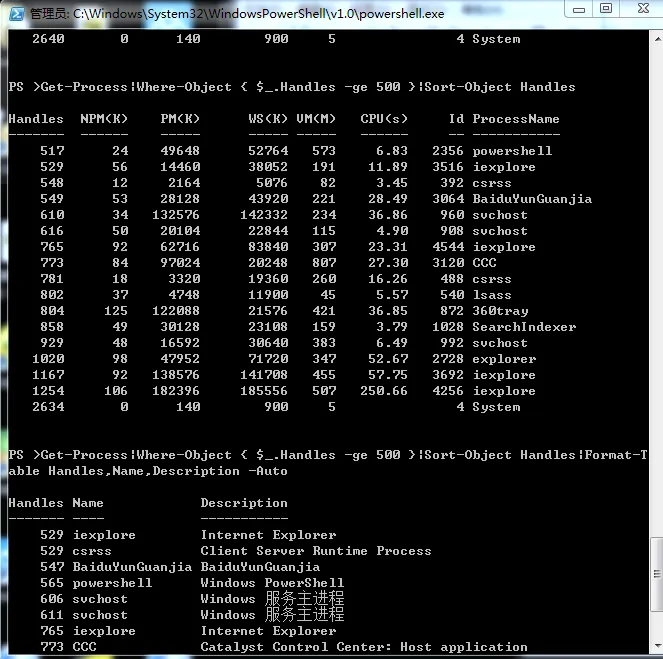Maximize the PowerShell window
The height and width of the screenshot is (659, 663).
click(x=606, y=9)
